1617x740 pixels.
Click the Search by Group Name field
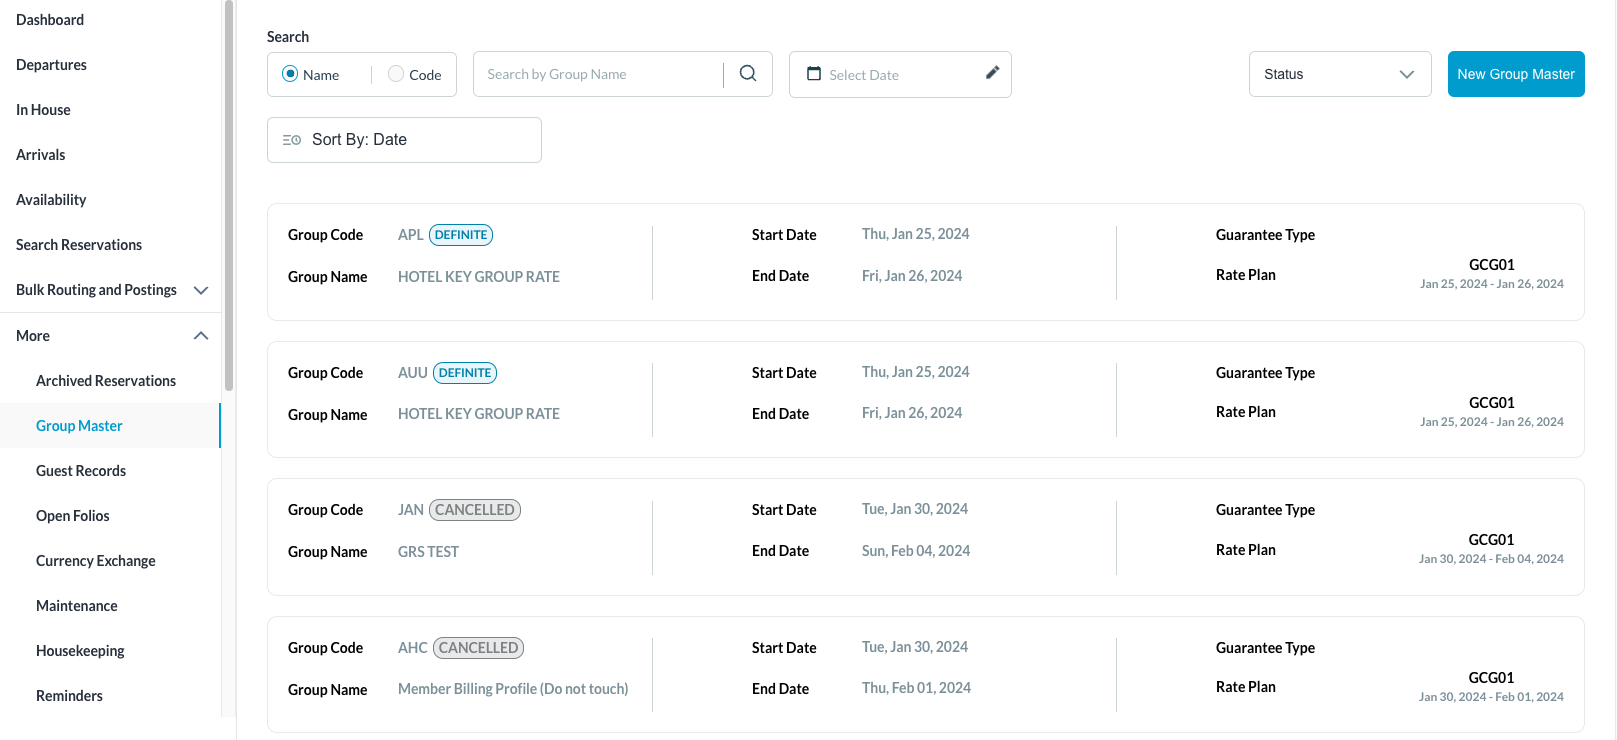598,74
